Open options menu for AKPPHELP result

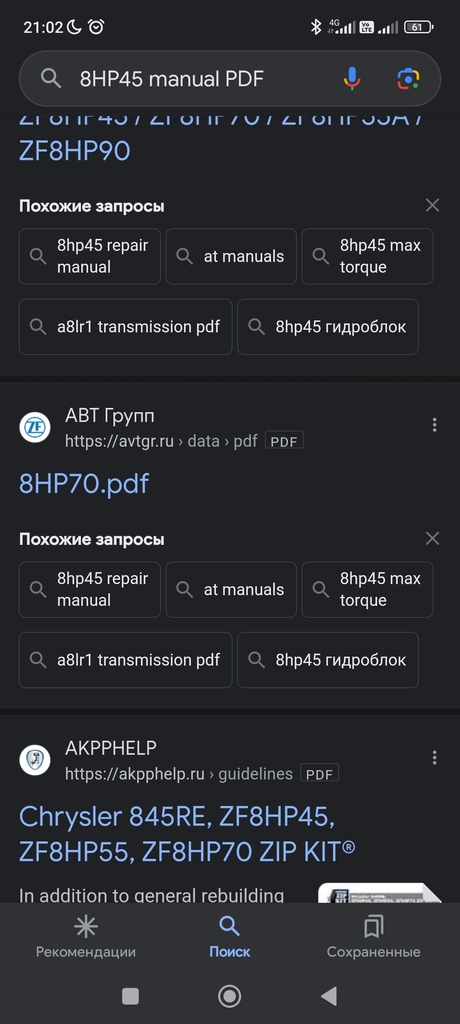[434, 758]
